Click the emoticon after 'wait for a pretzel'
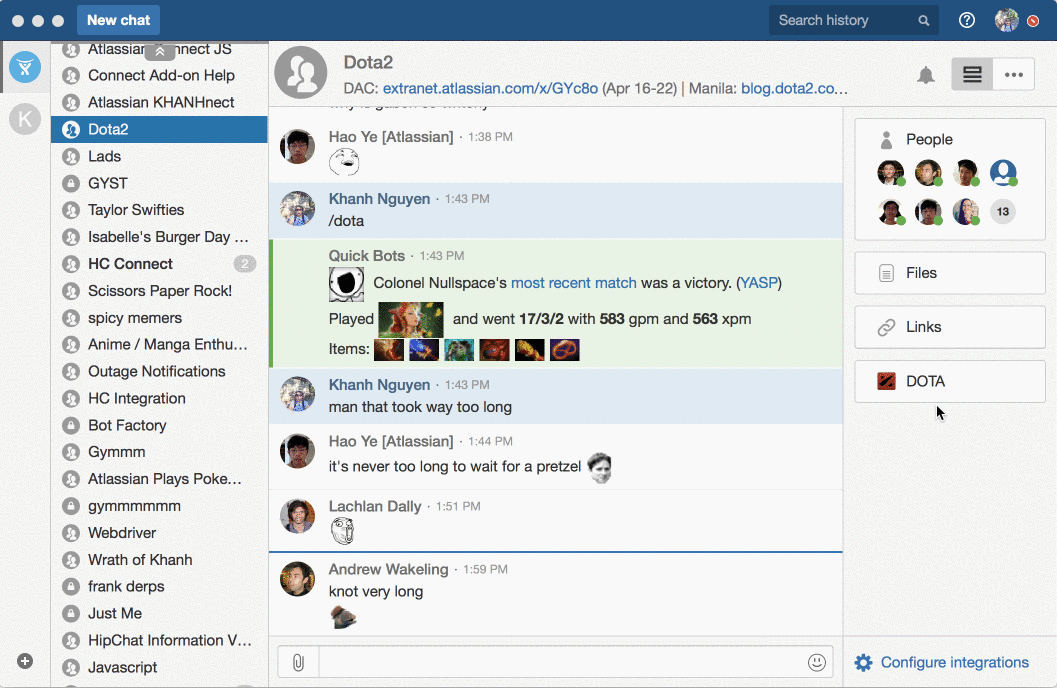This screenshot has height=688, width=1057. 599,468
